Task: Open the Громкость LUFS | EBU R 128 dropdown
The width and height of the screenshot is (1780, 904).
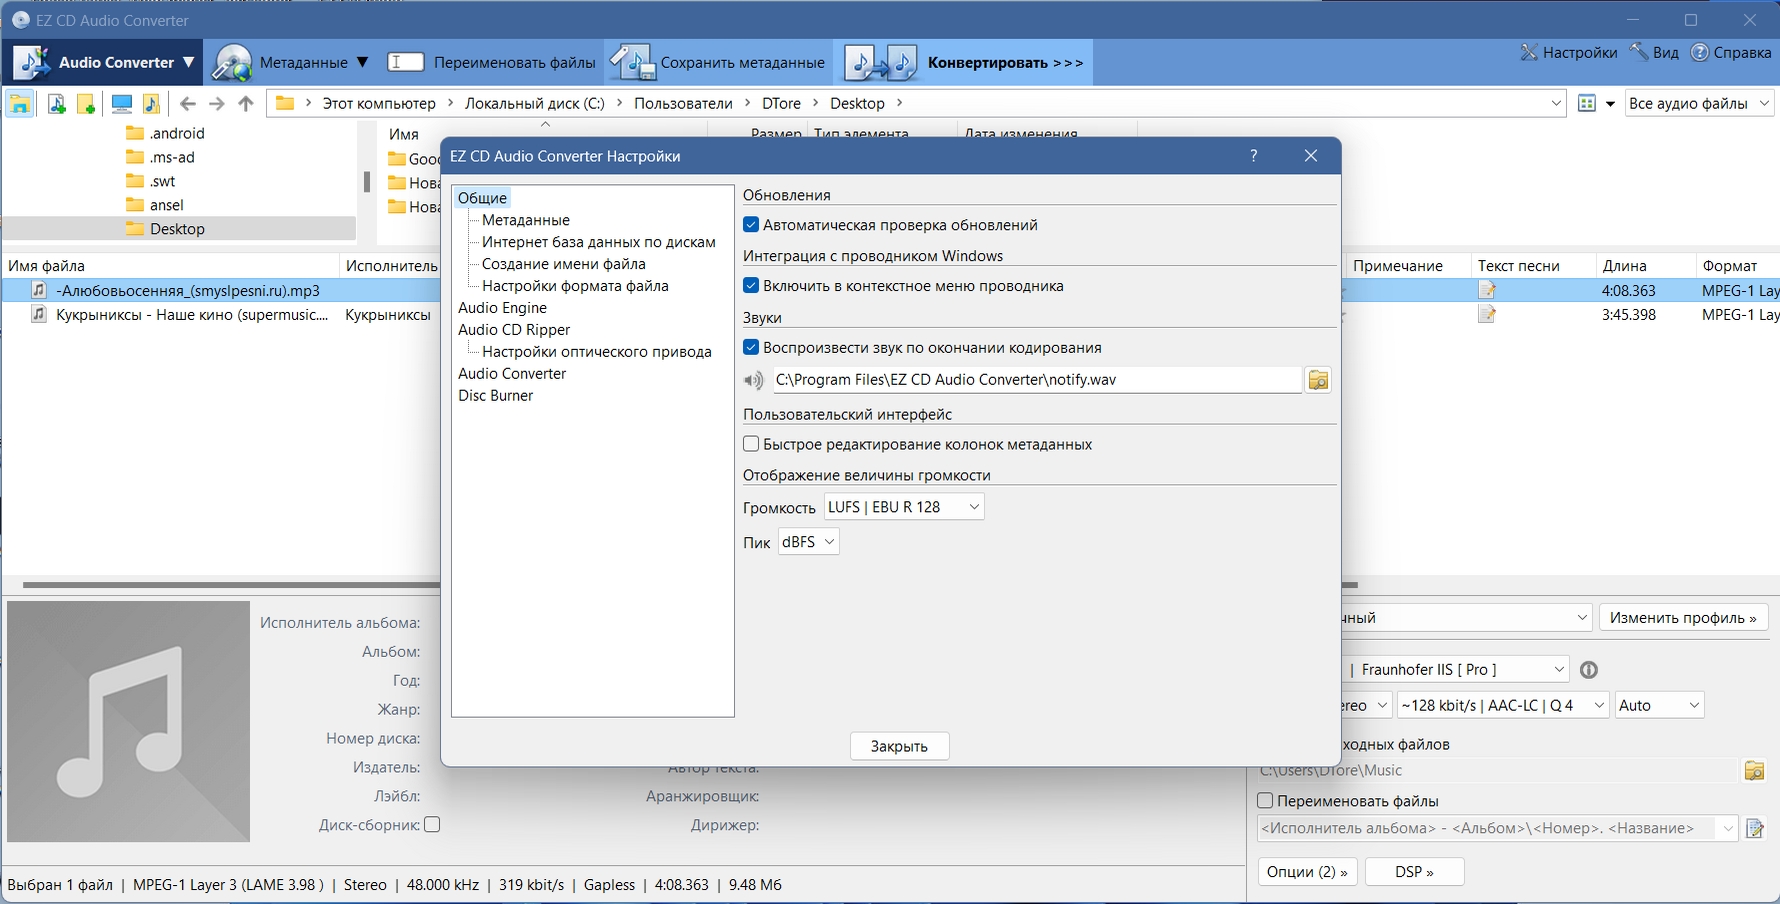Action: [904, 507]
